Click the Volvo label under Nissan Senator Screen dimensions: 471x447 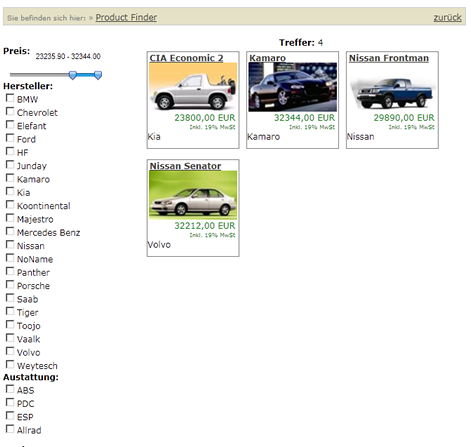(159, 245)
